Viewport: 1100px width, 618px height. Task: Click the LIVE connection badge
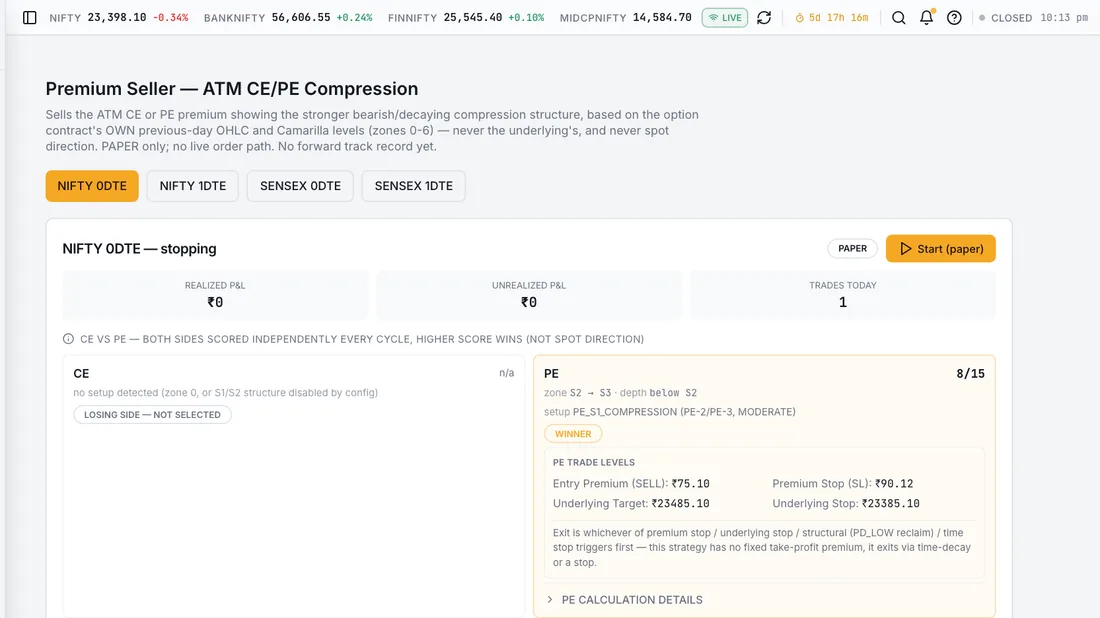[725, 18]
